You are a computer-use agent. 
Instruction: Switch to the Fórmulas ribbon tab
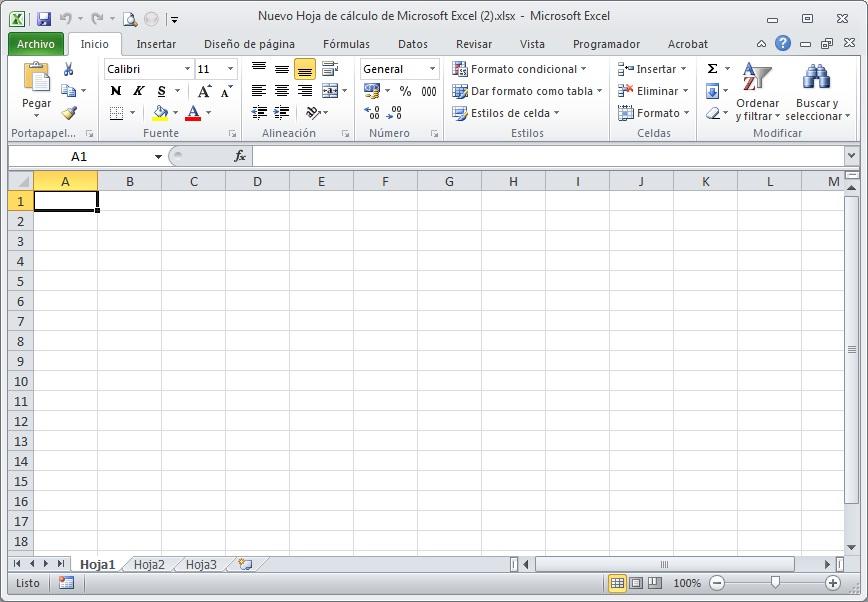pyautogui.click(x=345, y=44)
